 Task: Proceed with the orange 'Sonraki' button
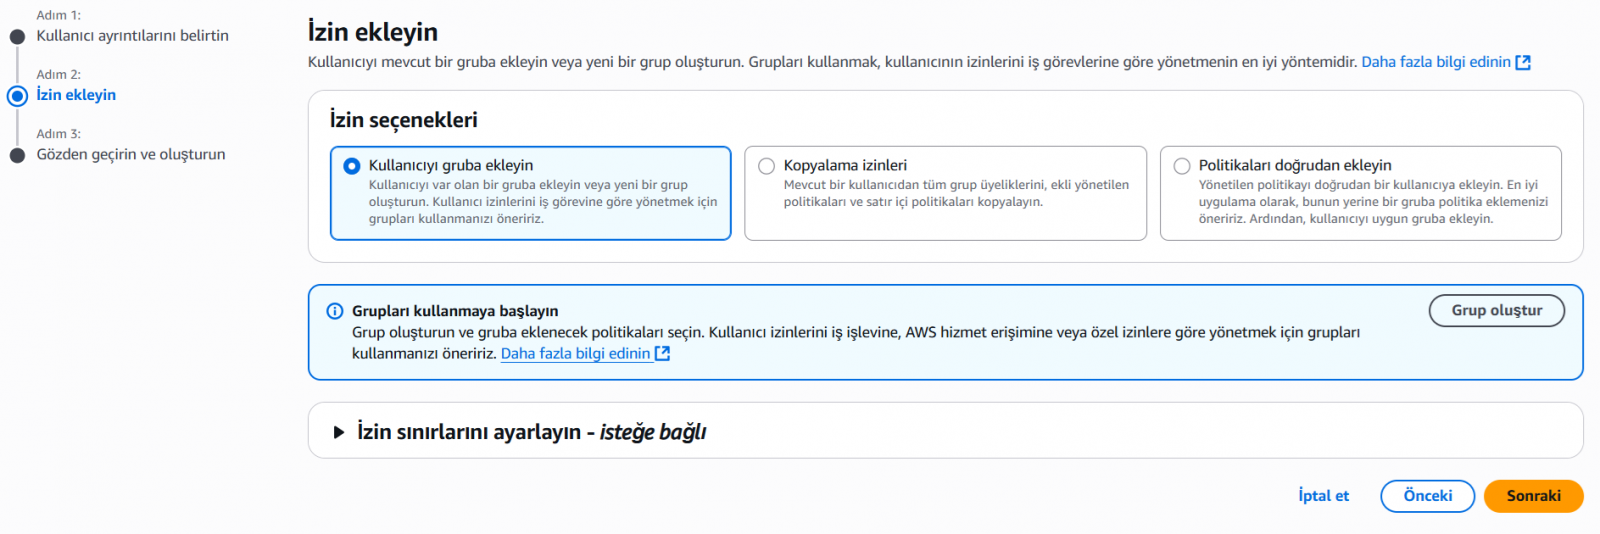pos(1533,496)
